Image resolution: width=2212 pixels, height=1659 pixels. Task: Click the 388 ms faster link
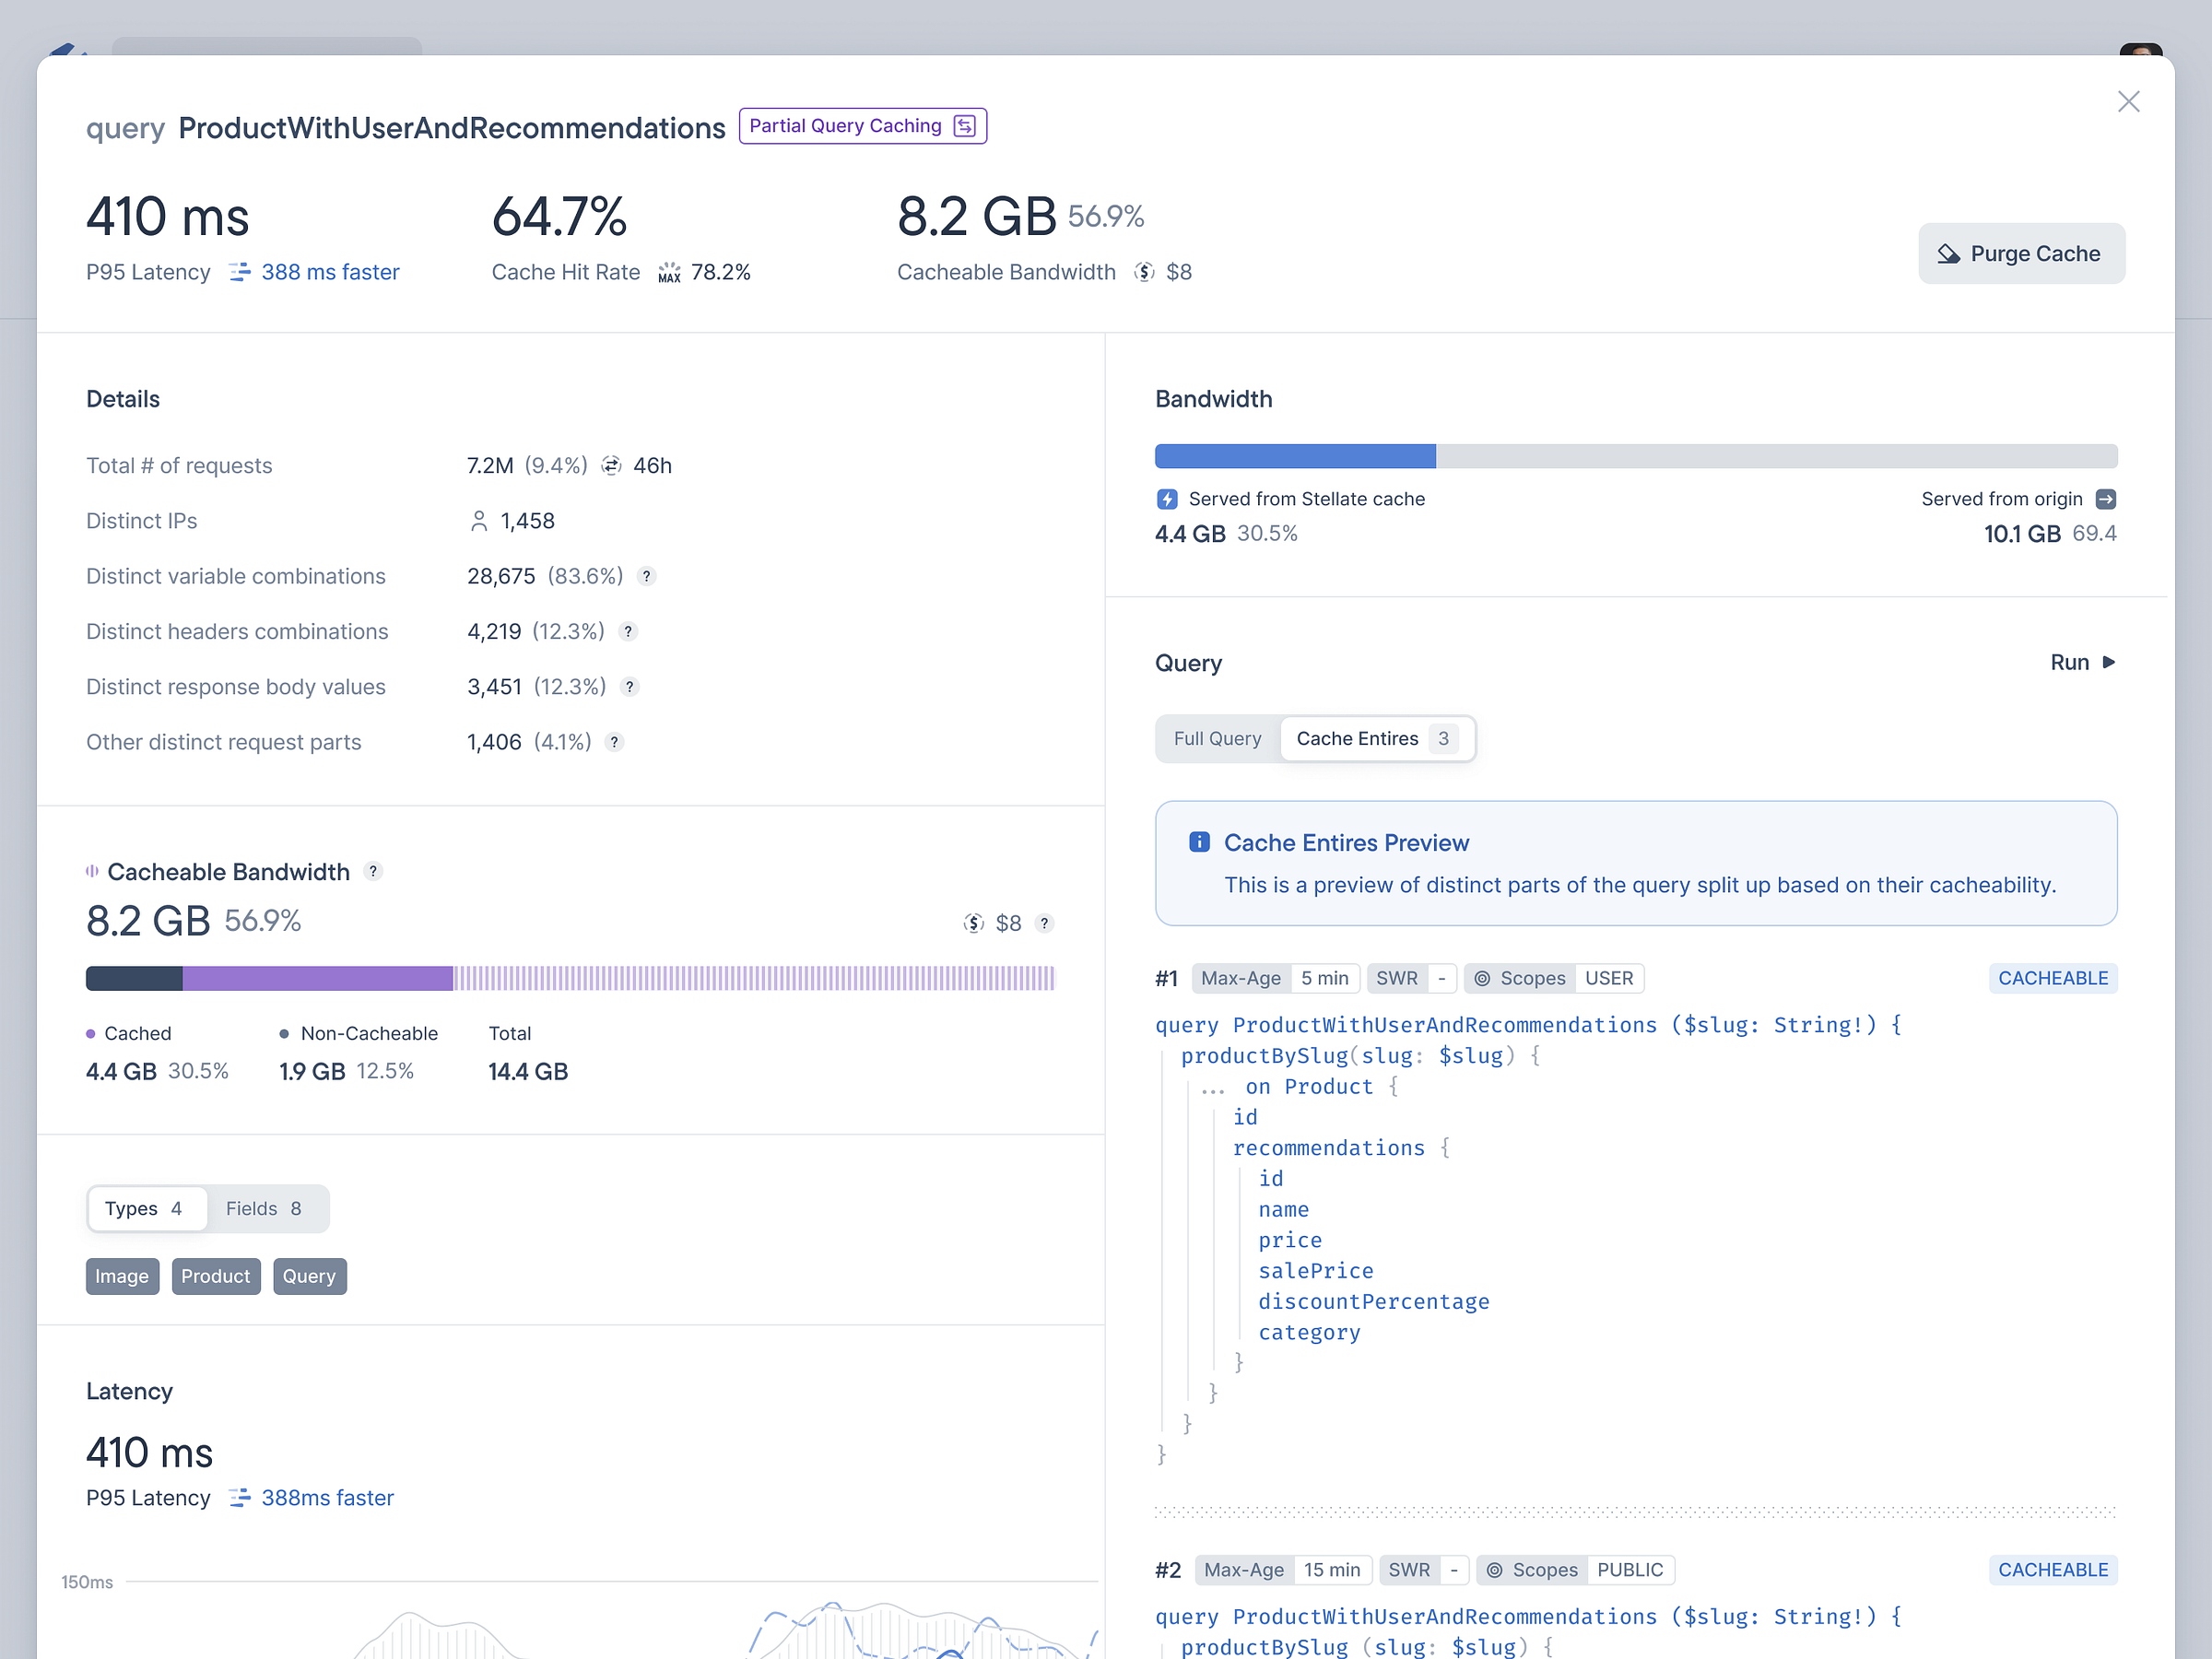(330, 272)
